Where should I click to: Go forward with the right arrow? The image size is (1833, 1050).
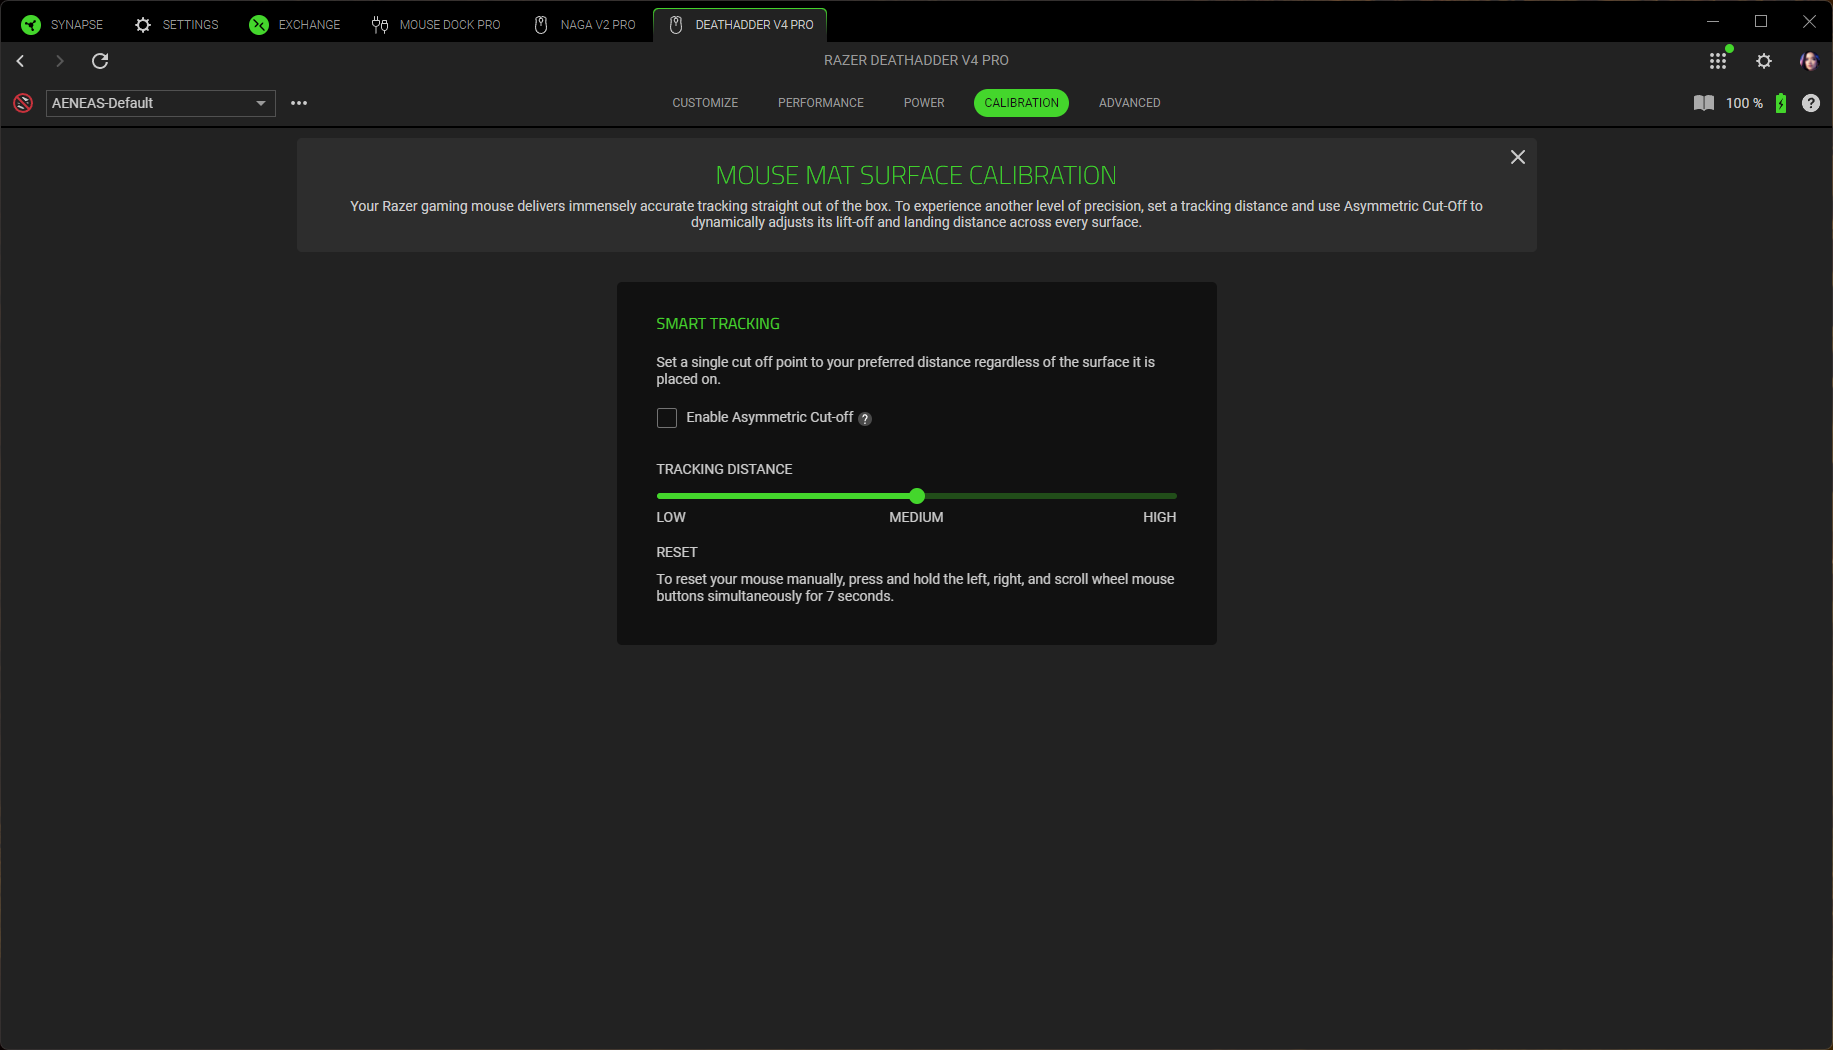60,61
